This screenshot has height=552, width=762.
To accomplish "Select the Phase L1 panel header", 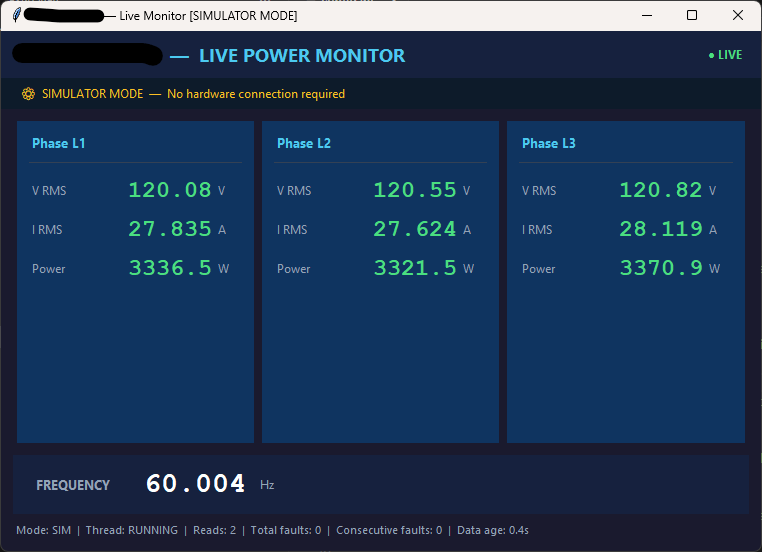I will [59, 143].
